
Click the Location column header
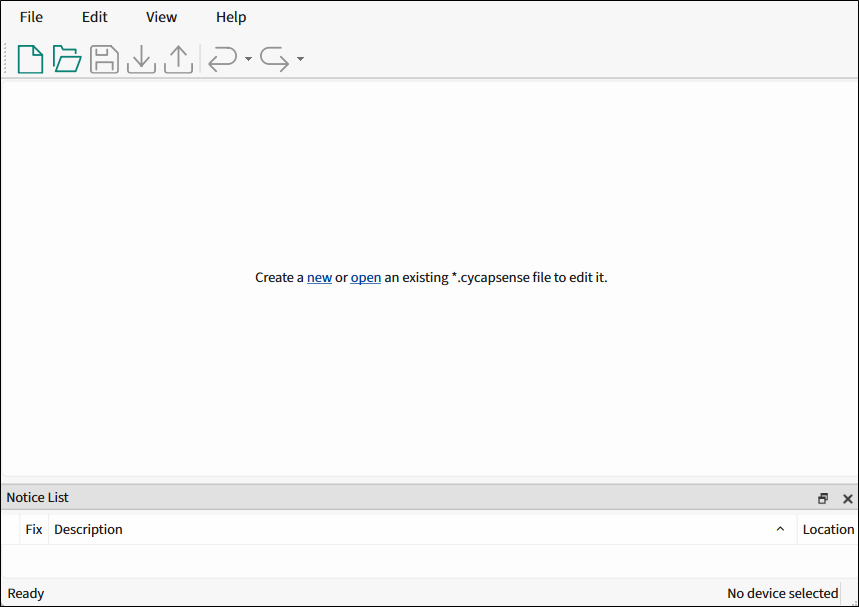point(828,530)
